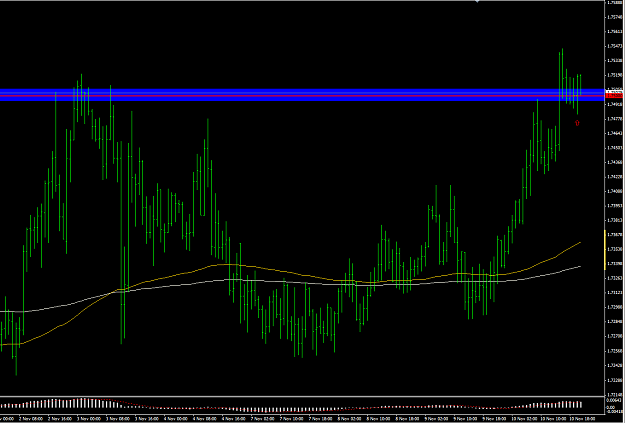Click the white histogram indicator in the sub-window
The height and width of the screenshot is (423, 625).
(291, 404)
